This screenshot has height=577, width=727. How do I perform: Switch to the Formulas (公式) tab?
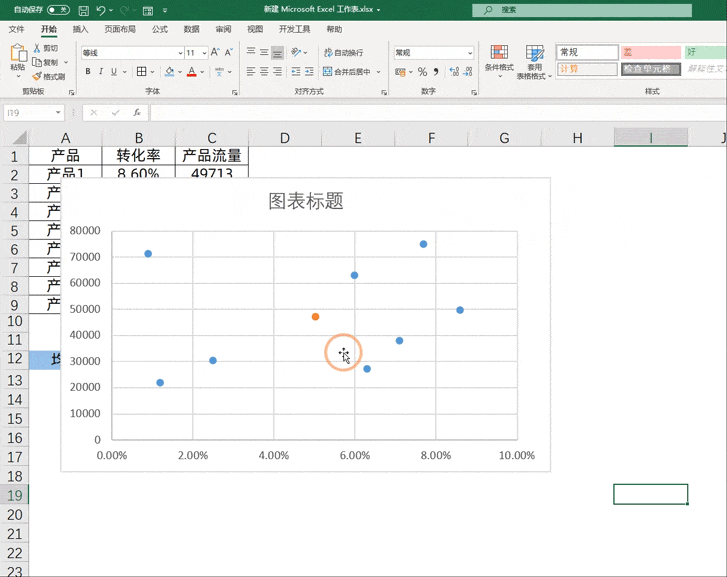(159, 30)
